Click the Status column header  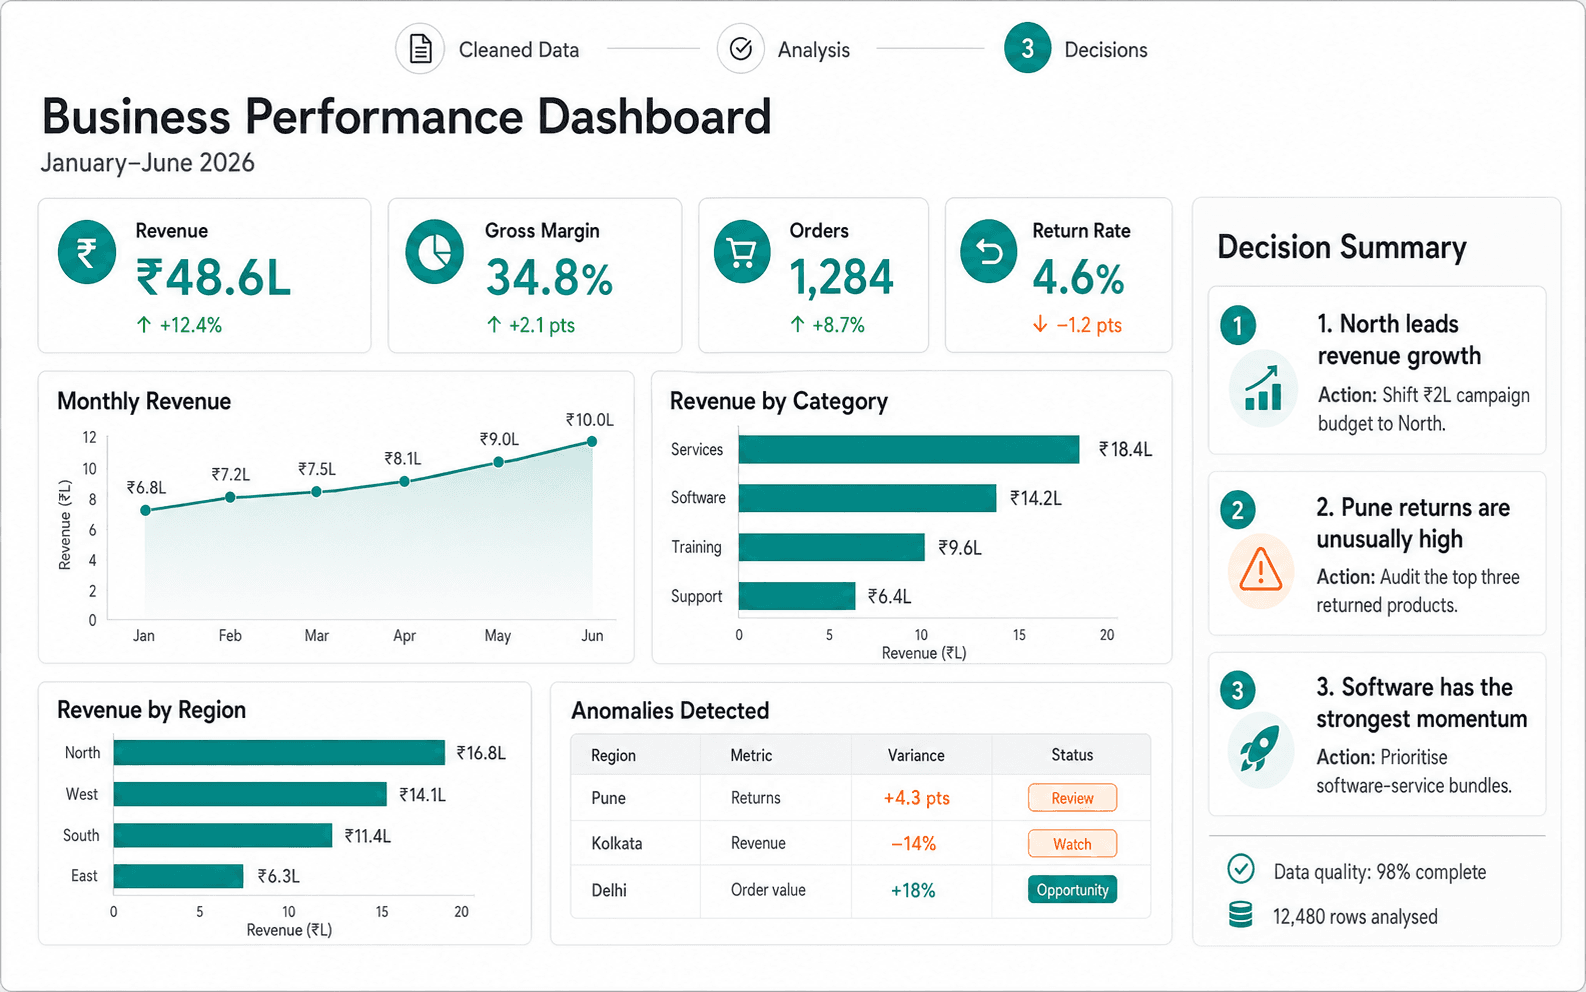click(1072, 755)
